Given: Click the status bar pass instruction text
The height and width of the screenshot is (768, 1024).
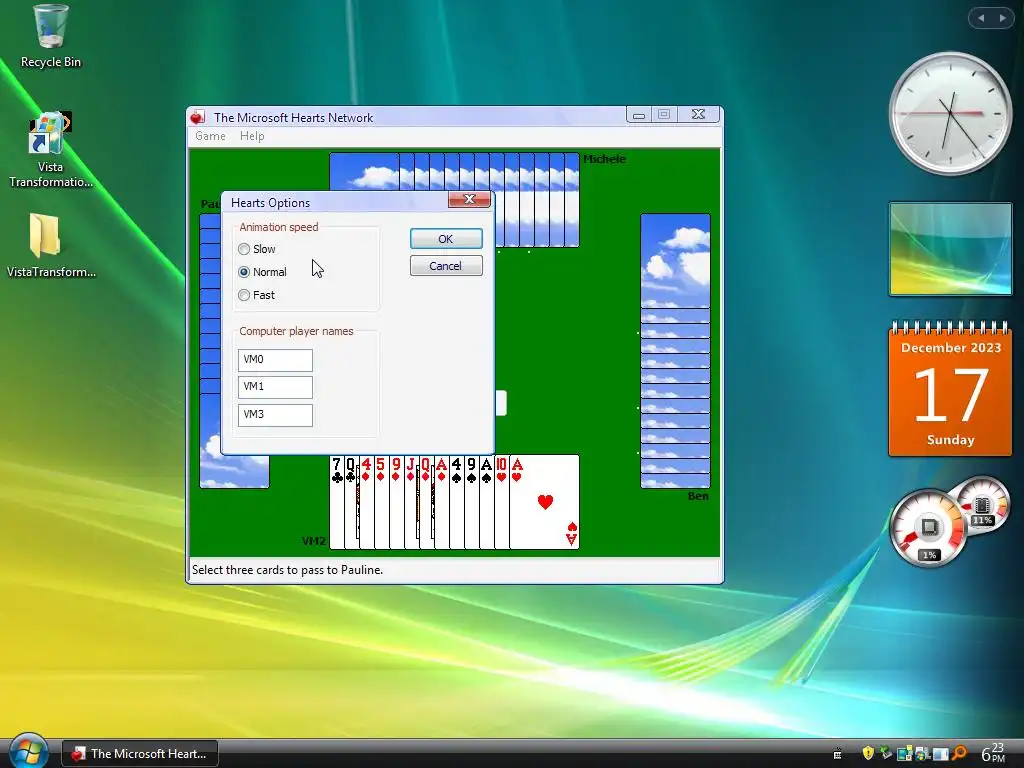Looking at the screenshot, I should click(287, 570).
